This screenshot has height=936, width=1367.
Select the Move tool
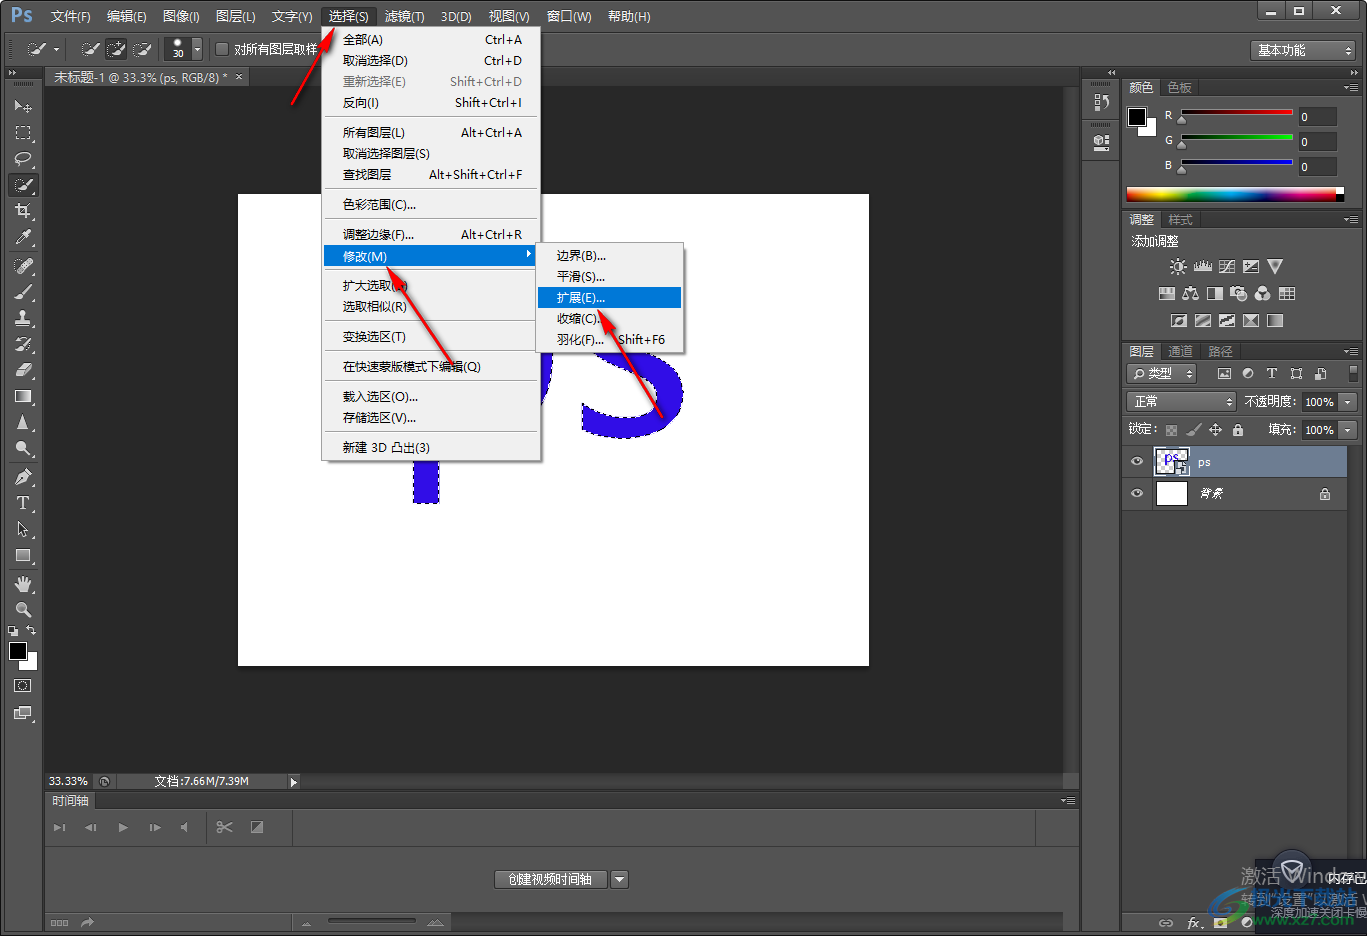[23, 106]
